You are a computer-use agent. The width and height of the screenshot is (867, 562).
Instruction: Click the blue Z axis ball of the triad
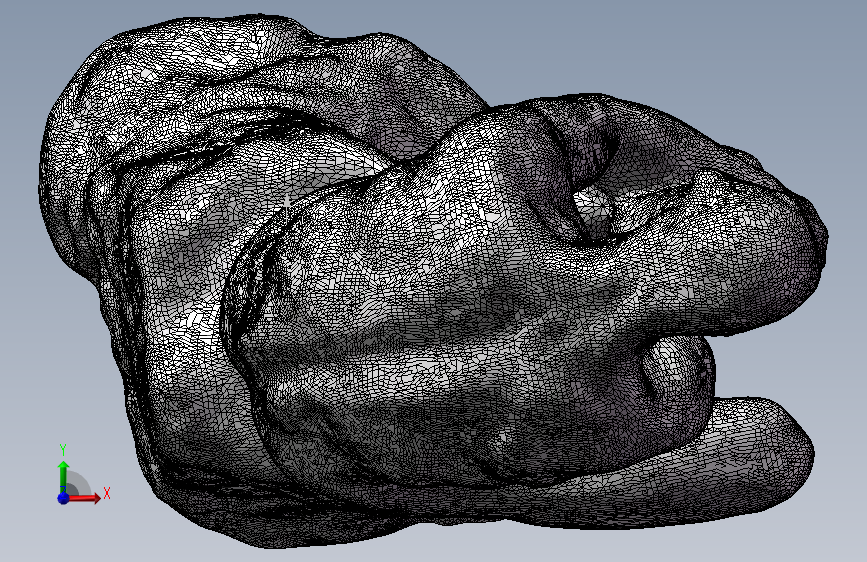pos(63,498)
